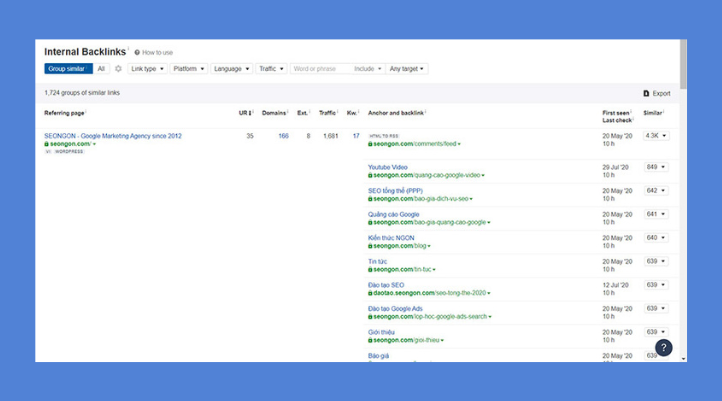Open the How to use help link
The image size is (722, 401).
pyautogui.click(x=154, y=52)
